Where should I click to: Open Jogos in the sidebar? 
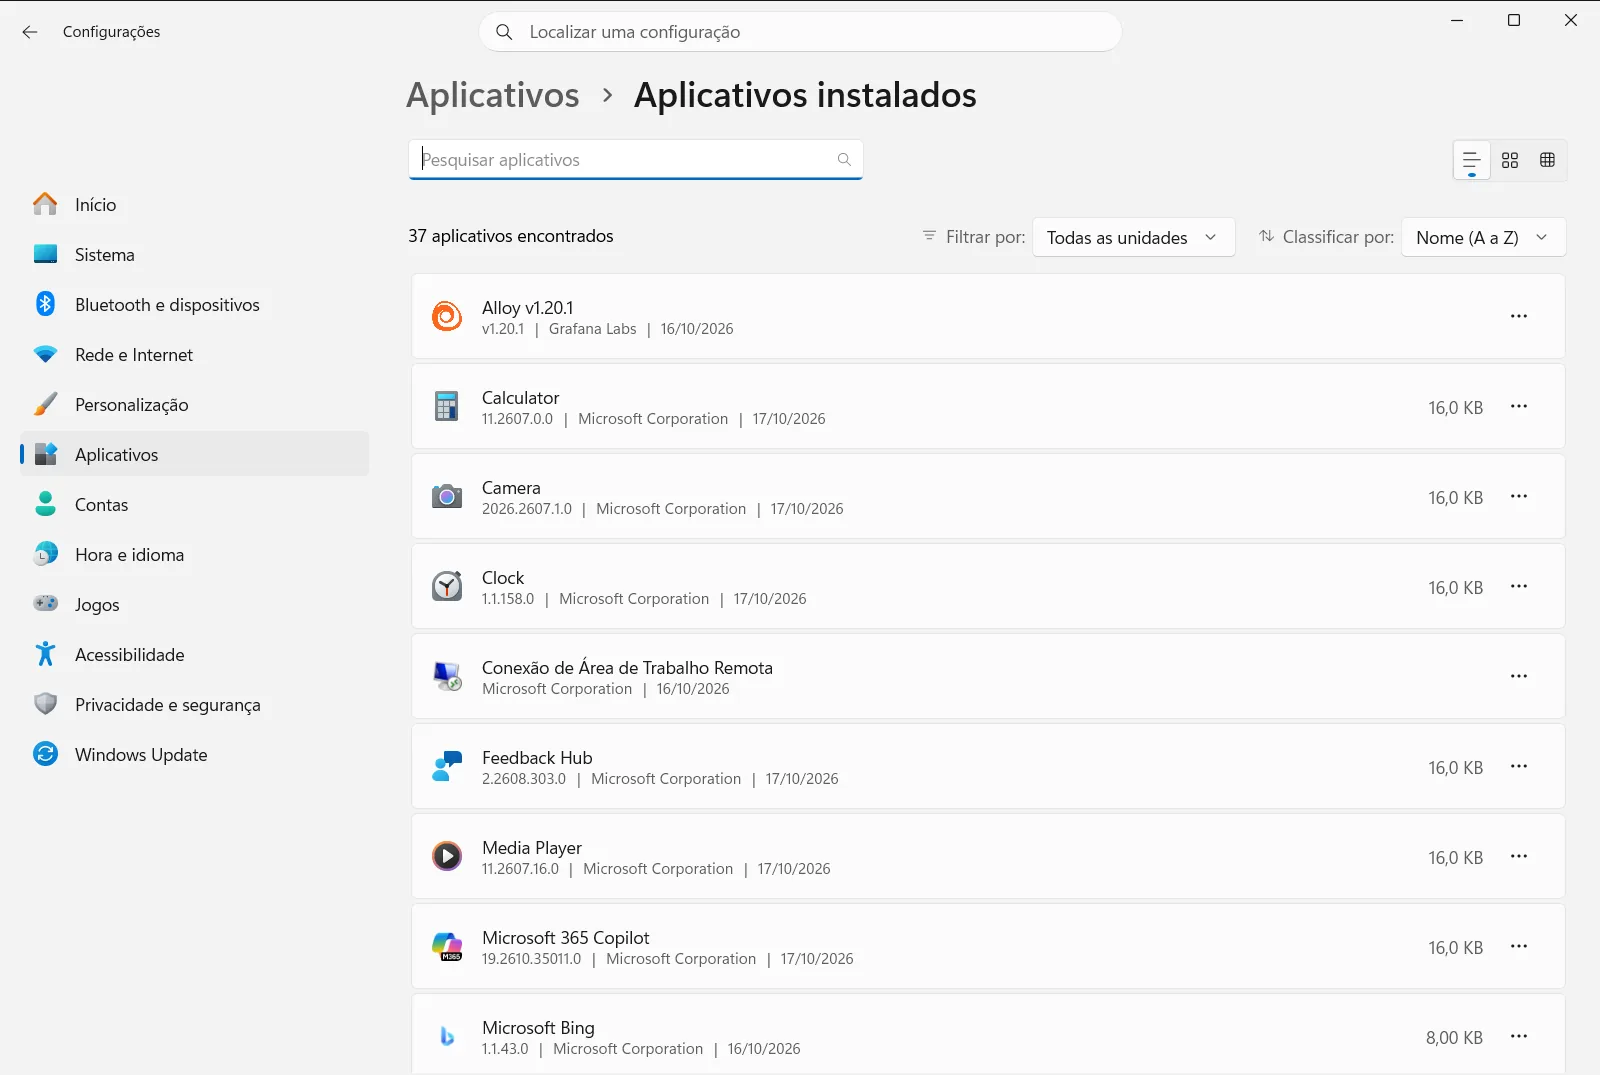(x=195, y=605)
